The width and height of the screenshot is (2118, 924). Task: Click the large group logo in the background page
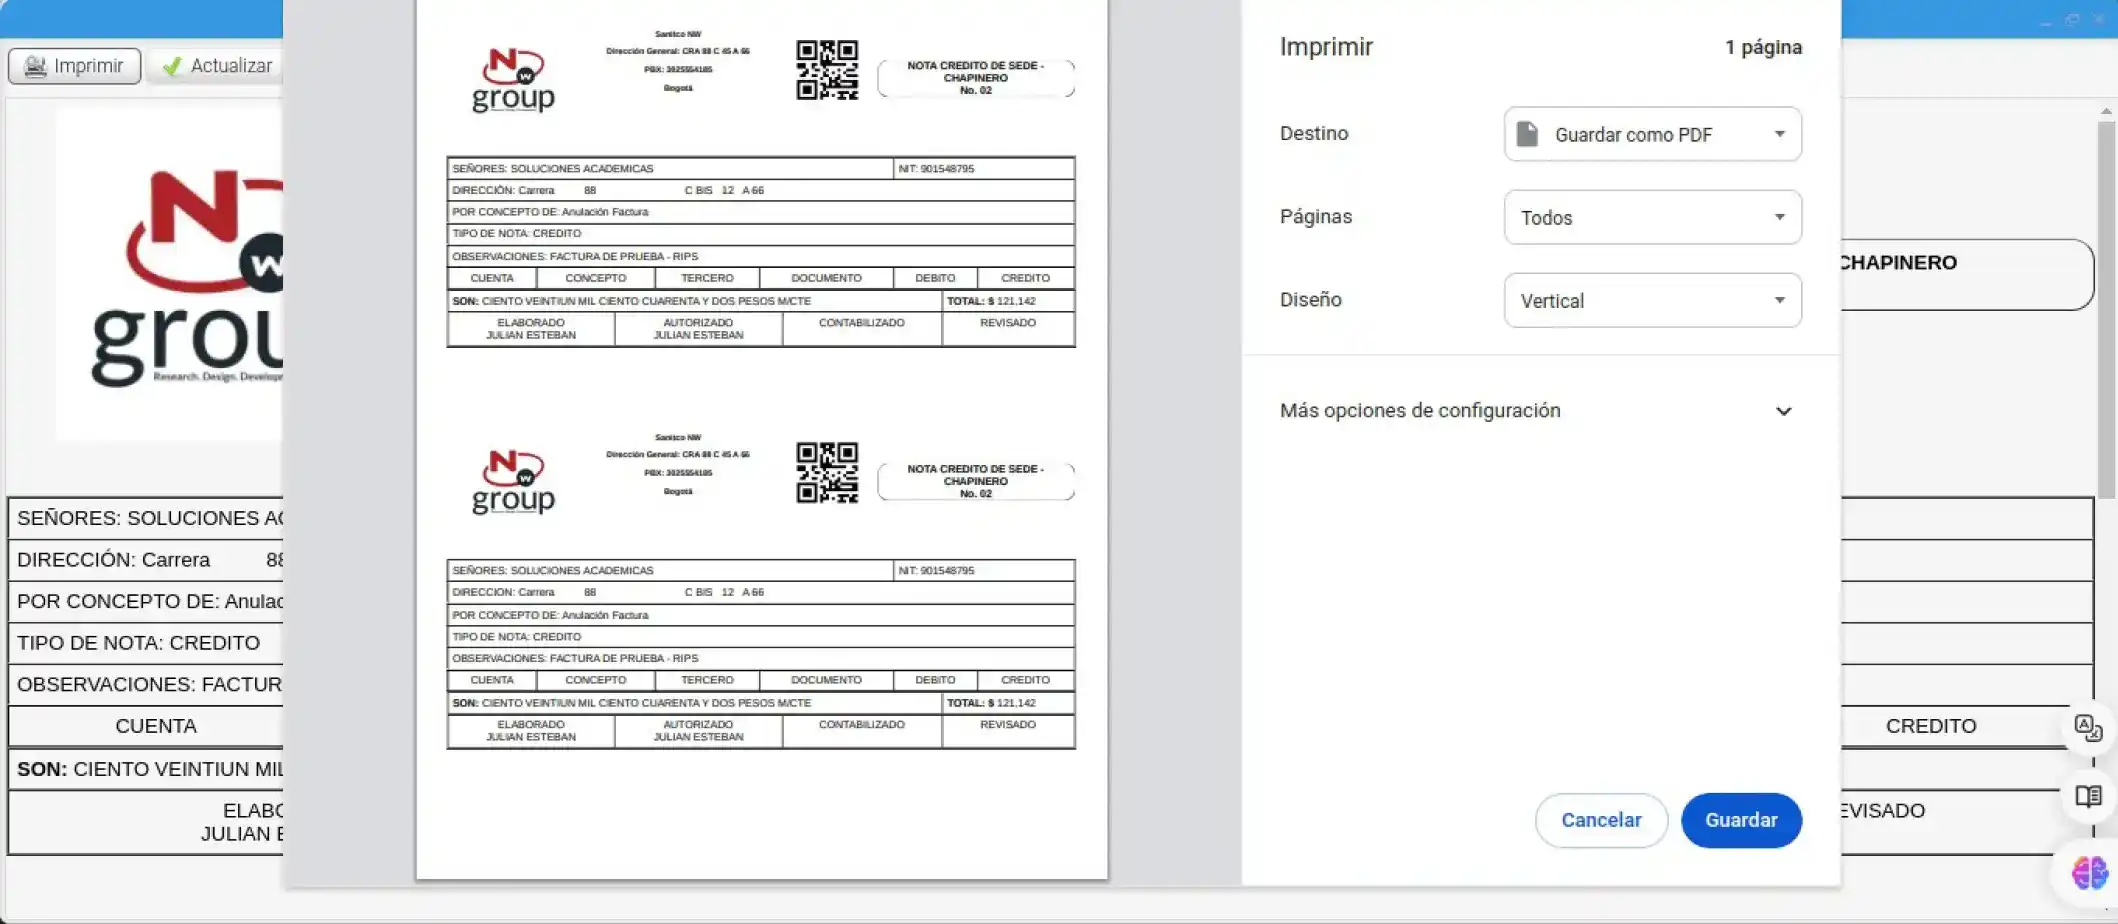click(187, 277)
